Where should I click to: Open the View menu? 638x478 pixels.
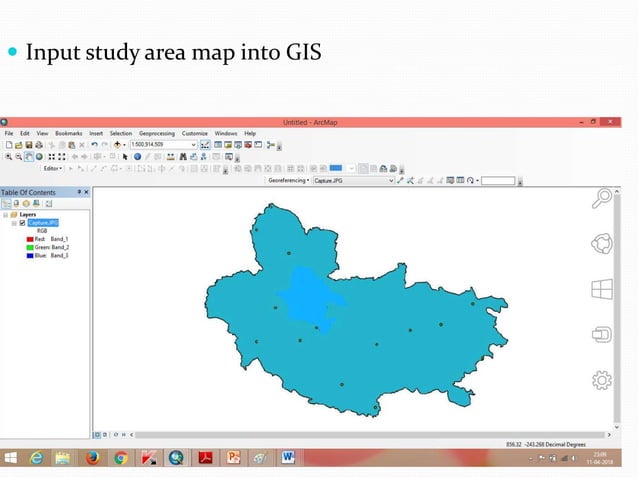tap(42, 133)
